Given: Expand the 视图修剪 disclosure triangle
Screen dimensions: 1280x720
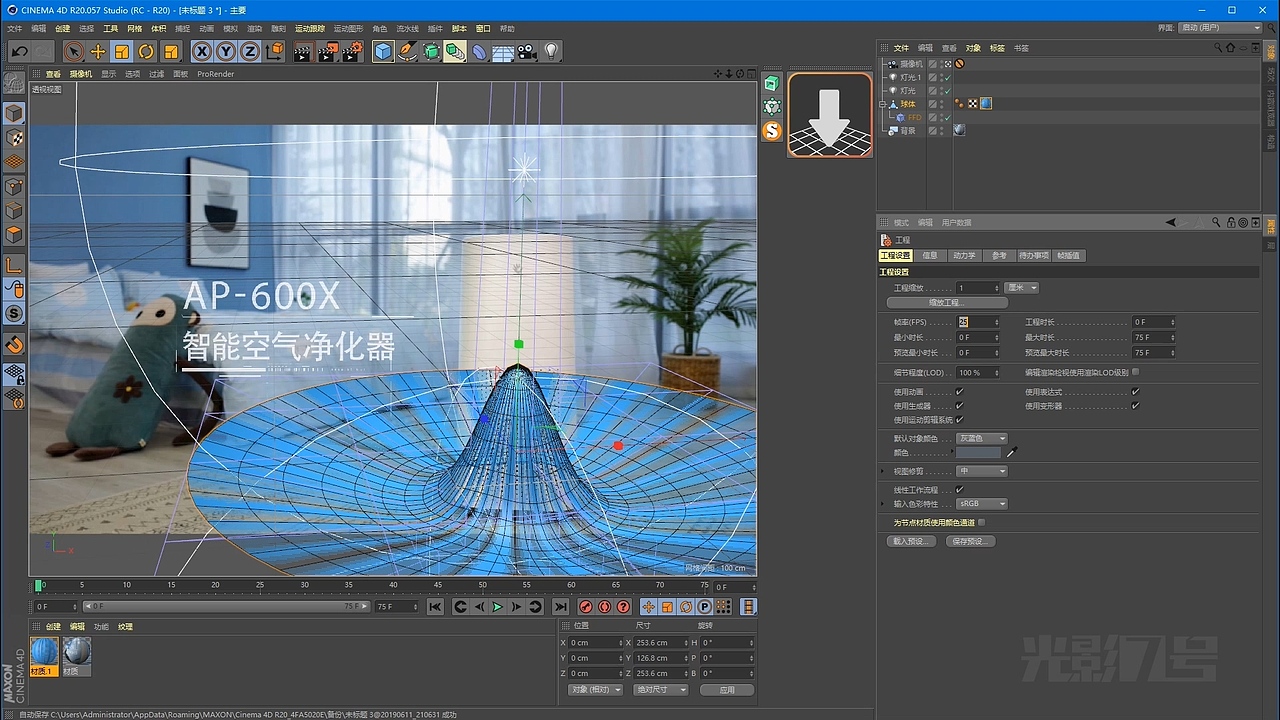Looking at the screenshot, I should click(x=882, y=471).
